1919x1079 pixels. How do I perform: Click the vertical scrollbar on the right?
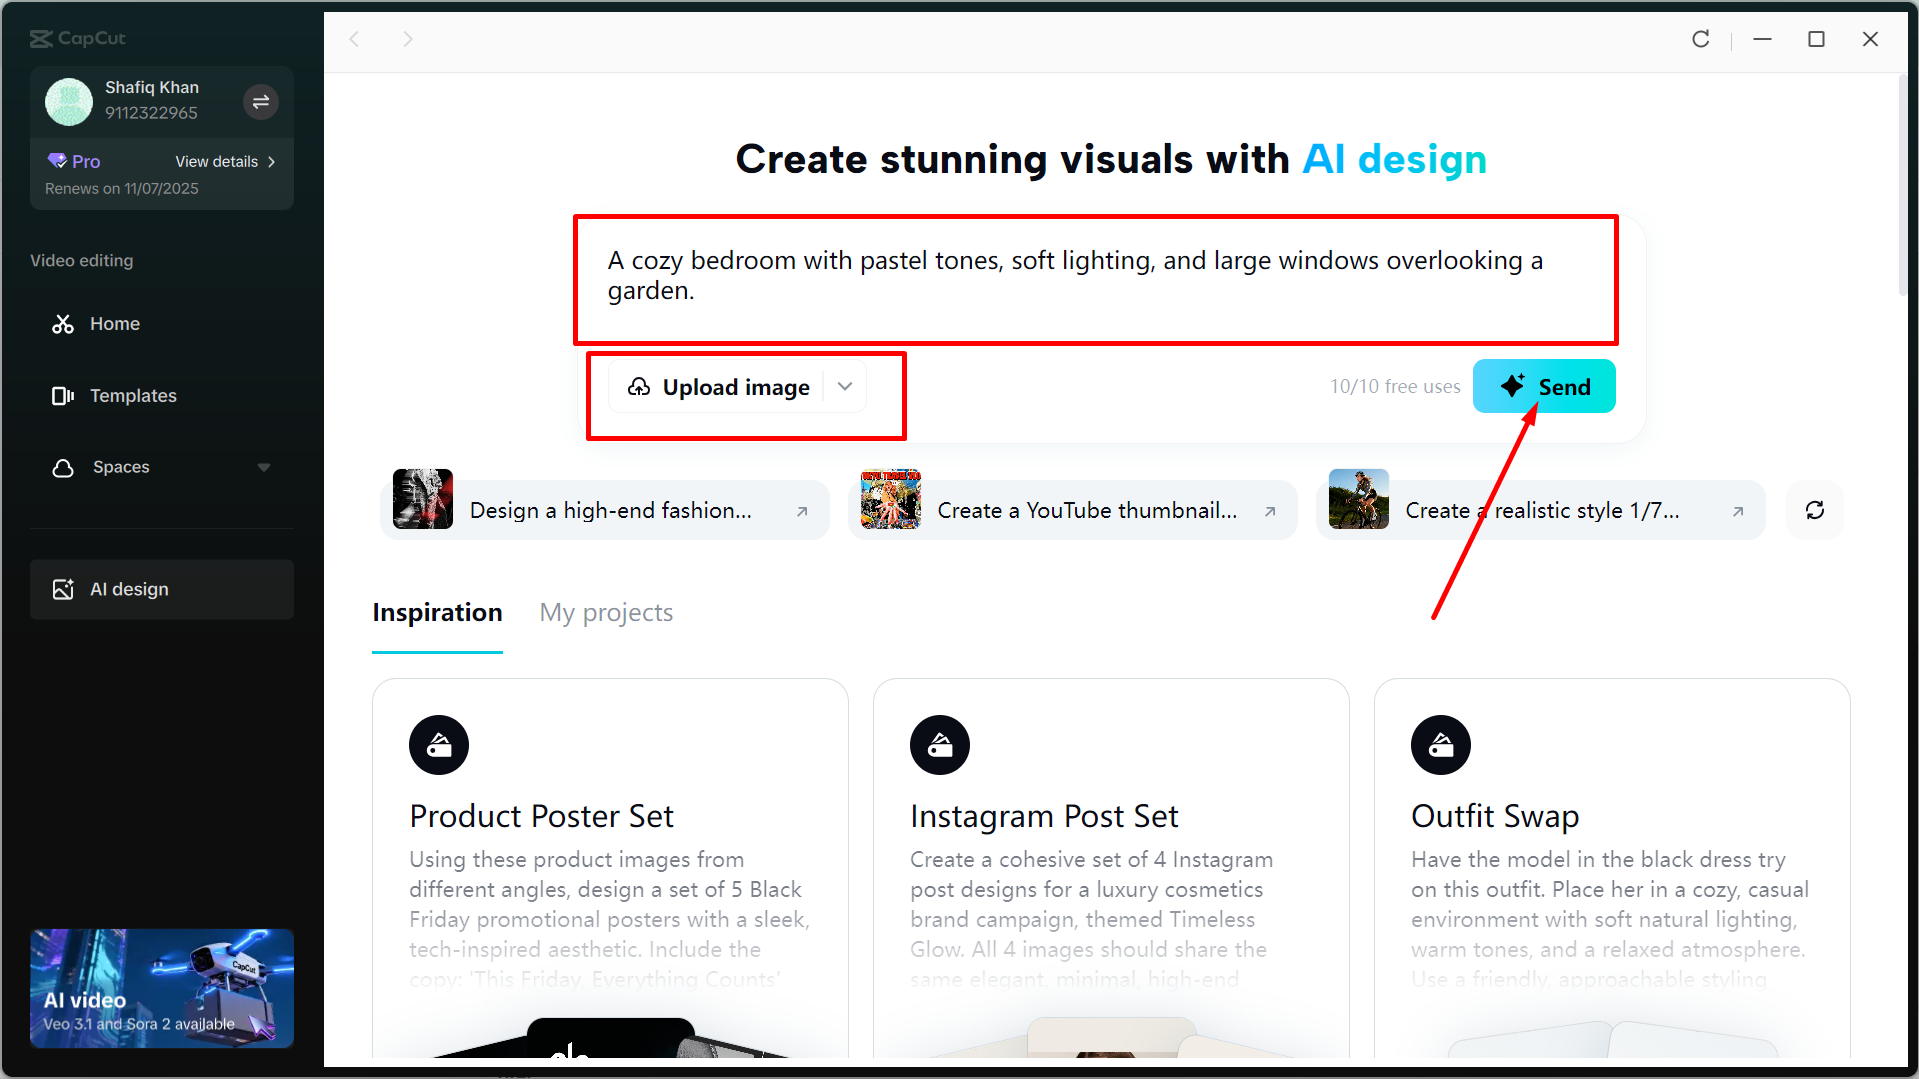(1901, 185)
